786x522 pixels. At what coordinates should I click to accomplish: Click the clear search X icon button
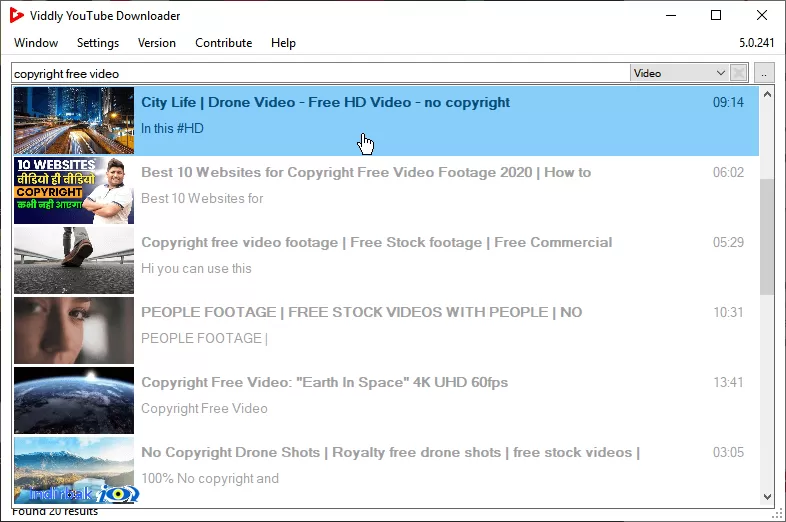tap(738, 73)
